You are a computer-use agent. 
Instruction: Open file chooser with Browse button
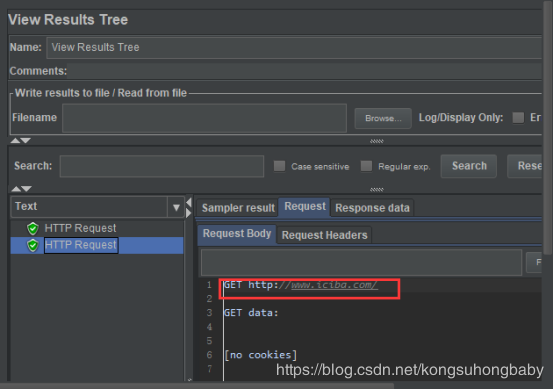pyautogui.click(x=383, y=118)
